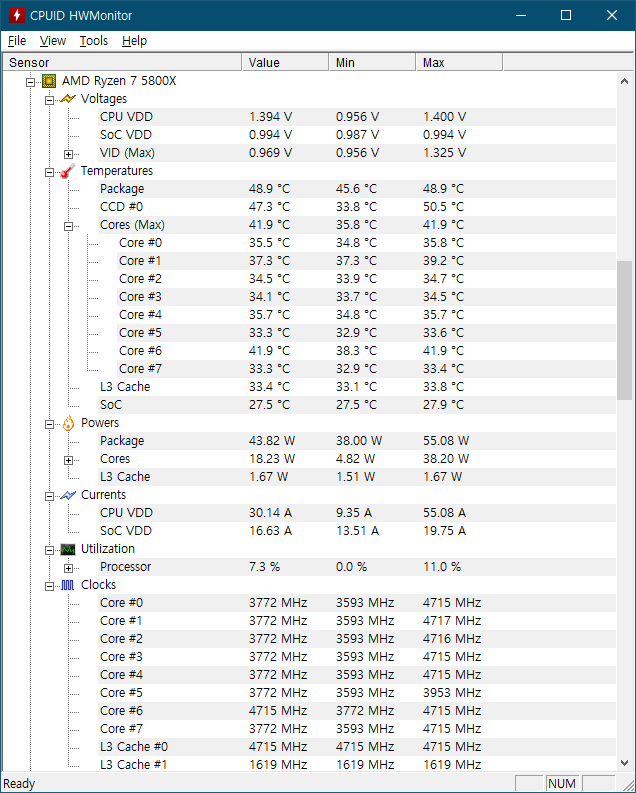The height and width of the screenshot is (793, 636).
Task: Click the vertical scrollbar thumb
Action: coord(624,330)
